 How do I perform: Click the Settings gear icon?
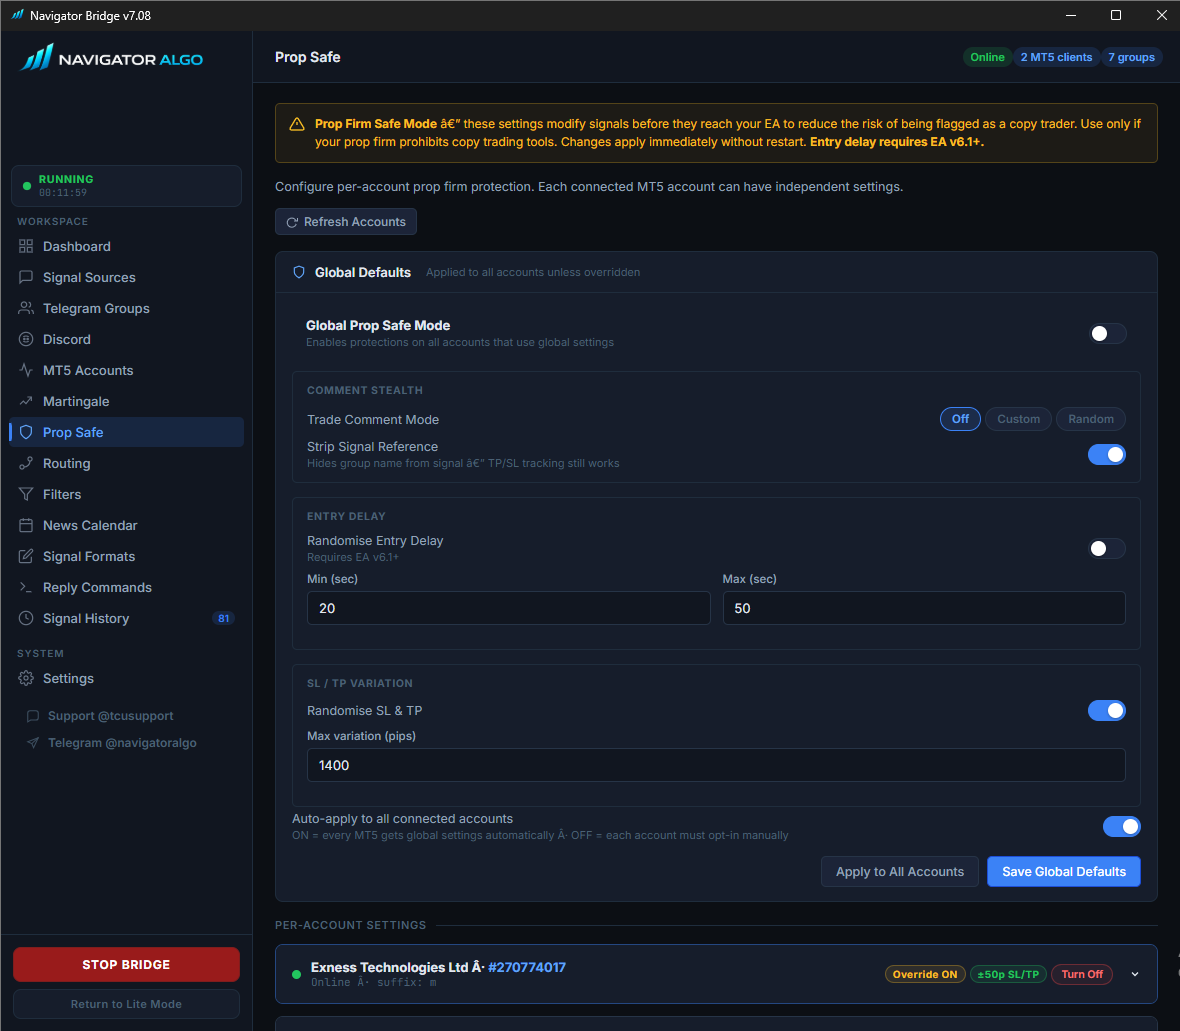click(x=26, y=678)
